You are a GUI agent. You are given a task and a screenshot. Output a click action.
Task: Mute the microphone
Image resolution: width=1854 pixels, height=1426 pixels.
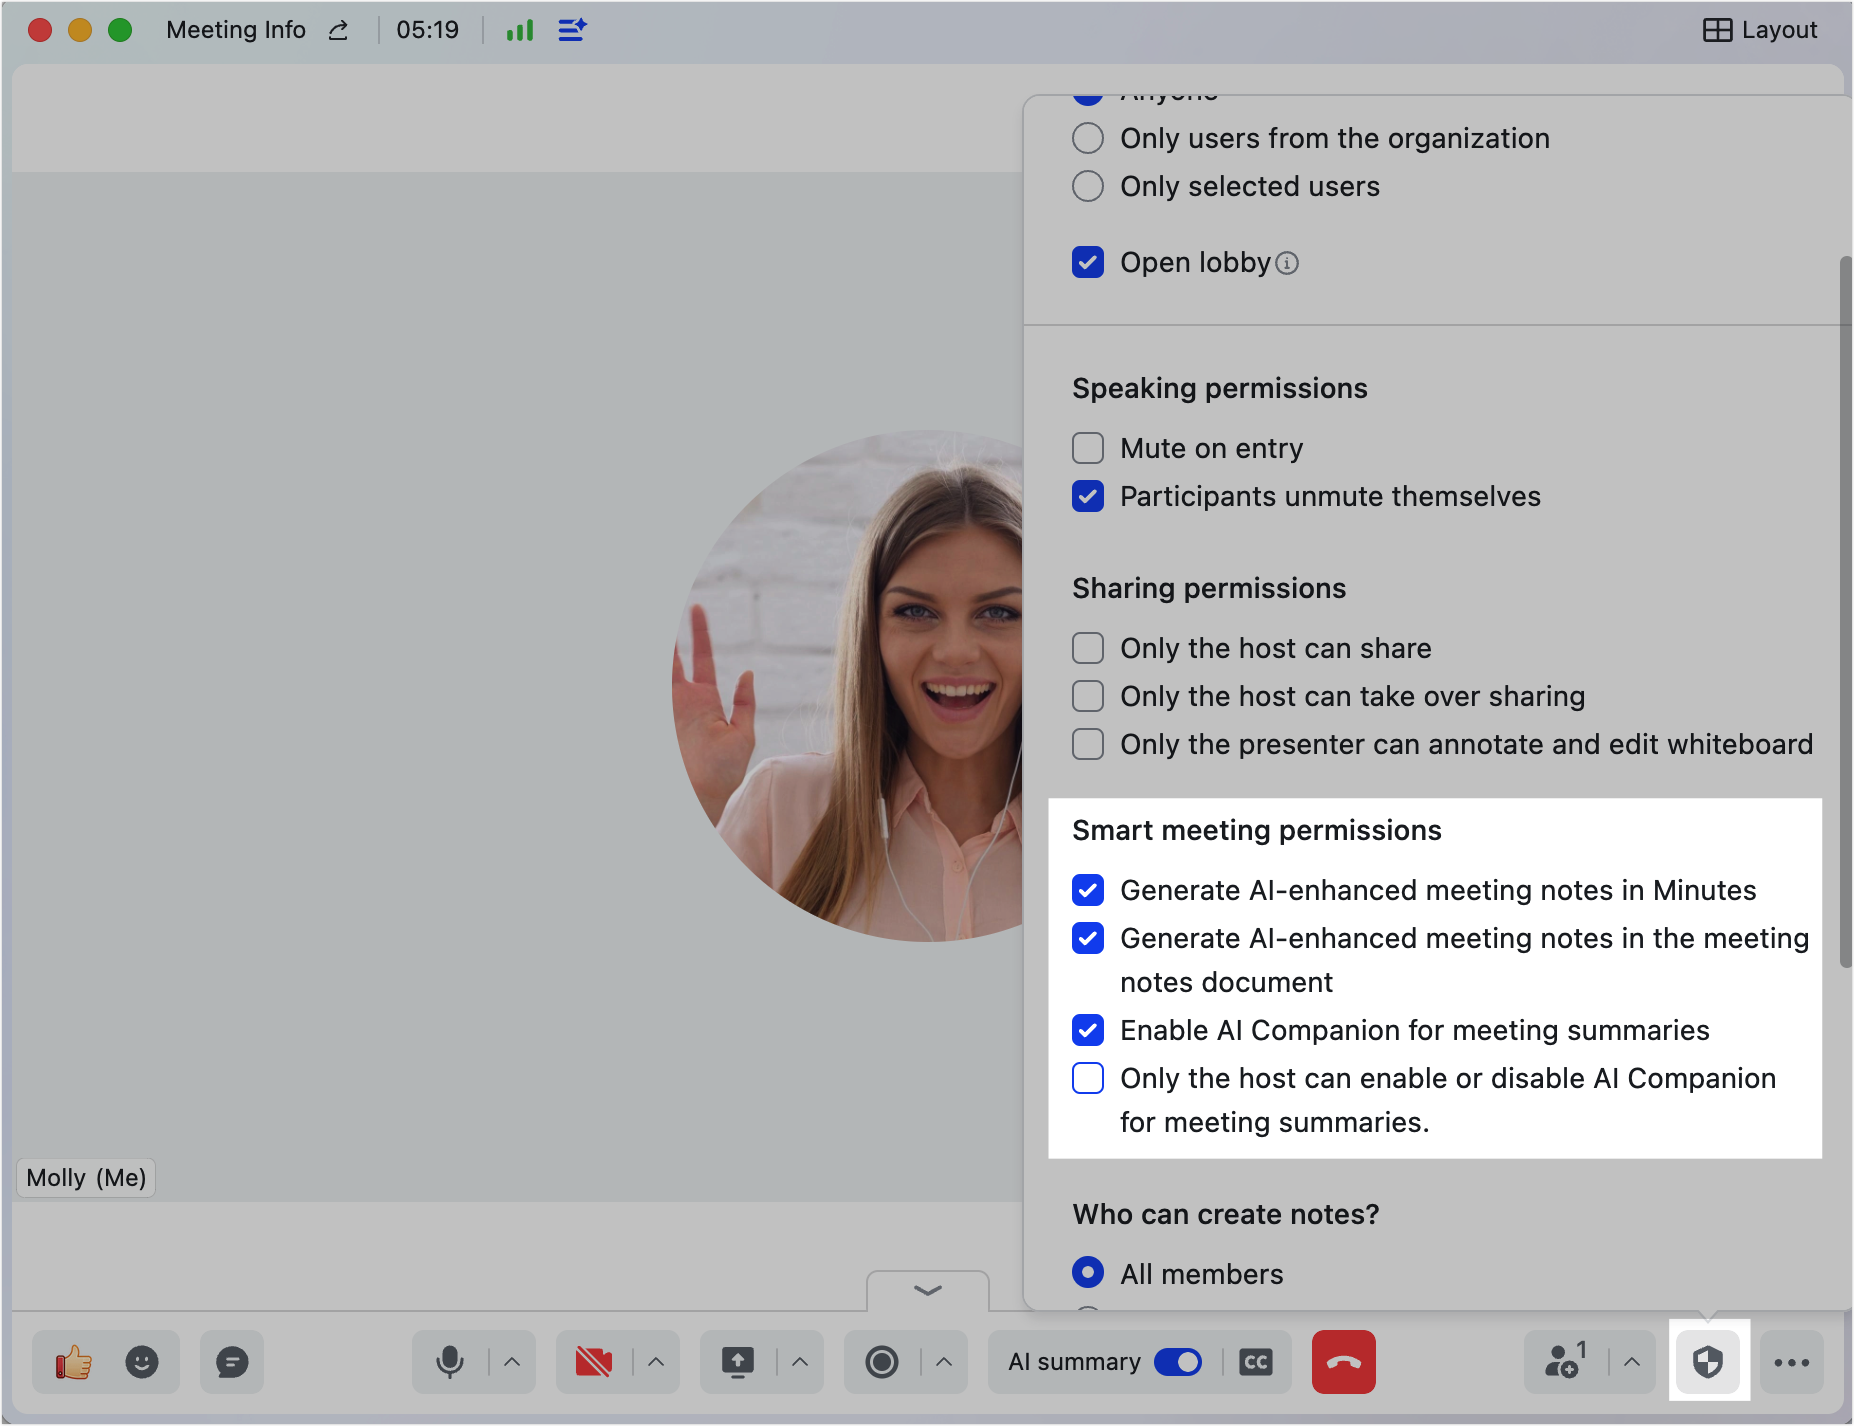450,1361
